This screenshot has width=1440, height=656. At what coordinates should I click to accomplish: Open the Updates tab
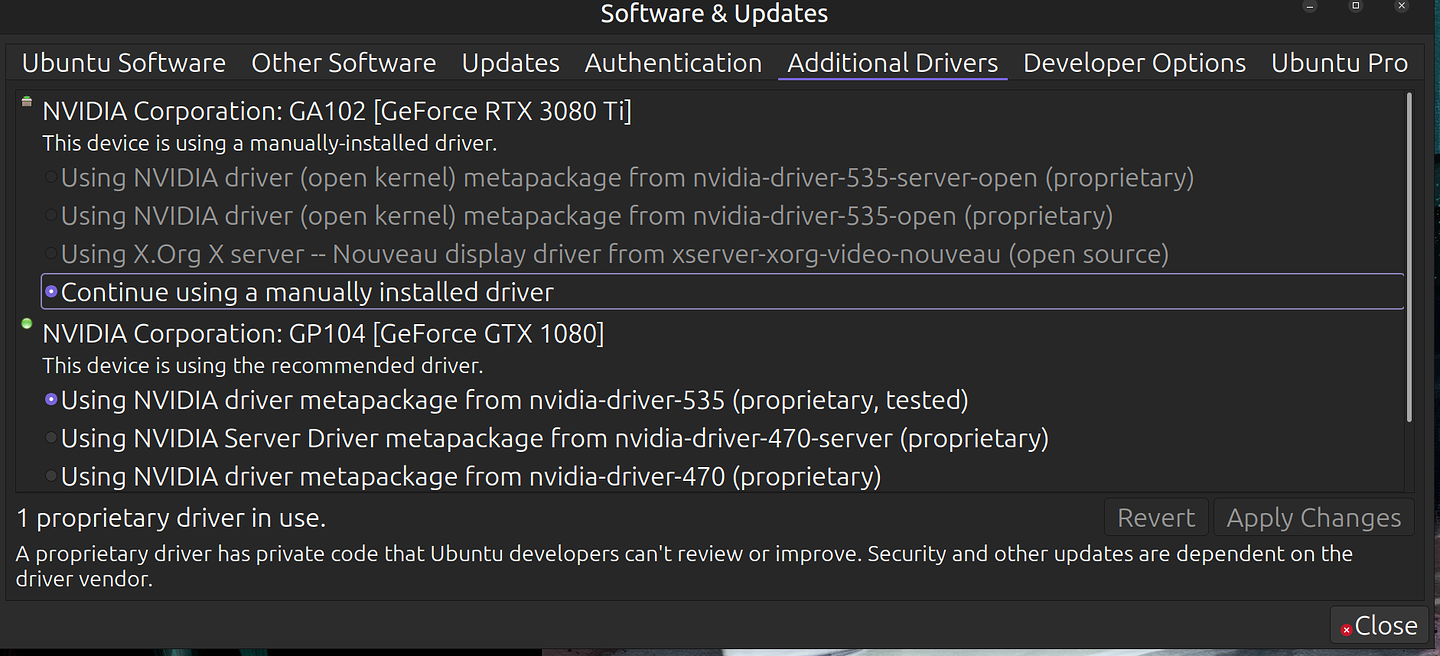tap(510, 62)
